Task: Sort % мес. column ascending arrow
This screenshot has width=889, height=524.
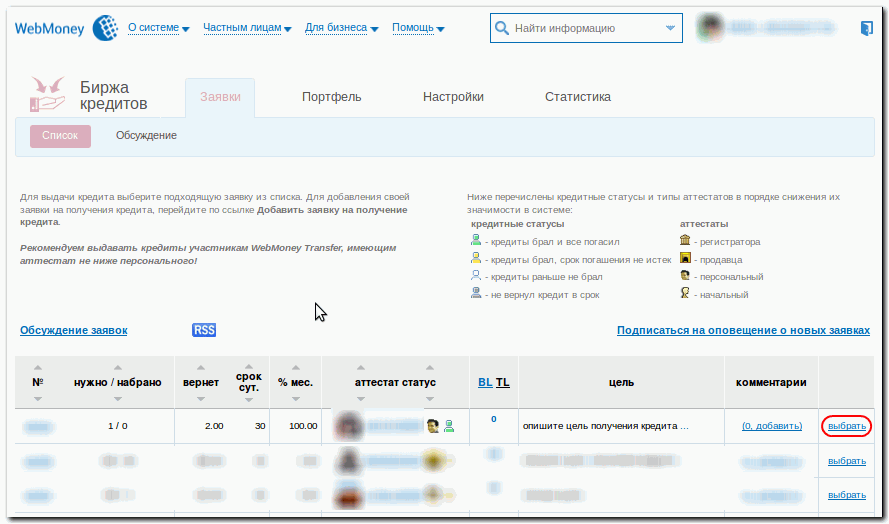Action: point(295,367)
